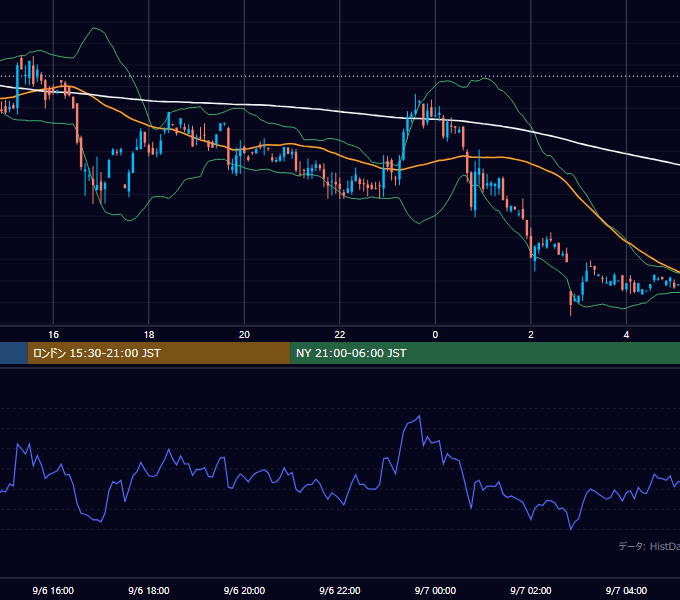
Task: Click the 4 hour axis label
Action: point(626,335)
